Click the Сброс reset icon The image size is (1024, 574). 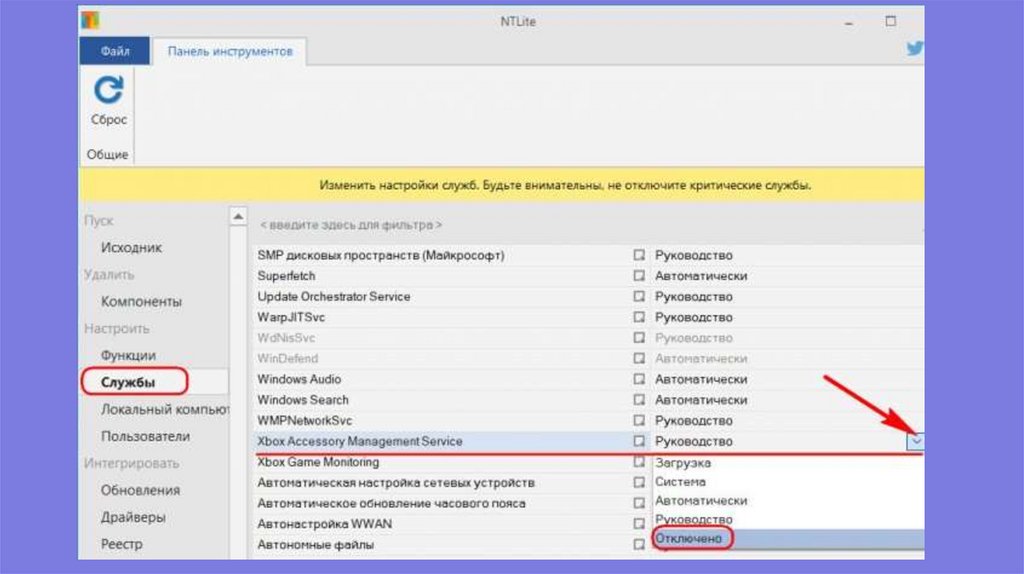click(x=108, y=90)
